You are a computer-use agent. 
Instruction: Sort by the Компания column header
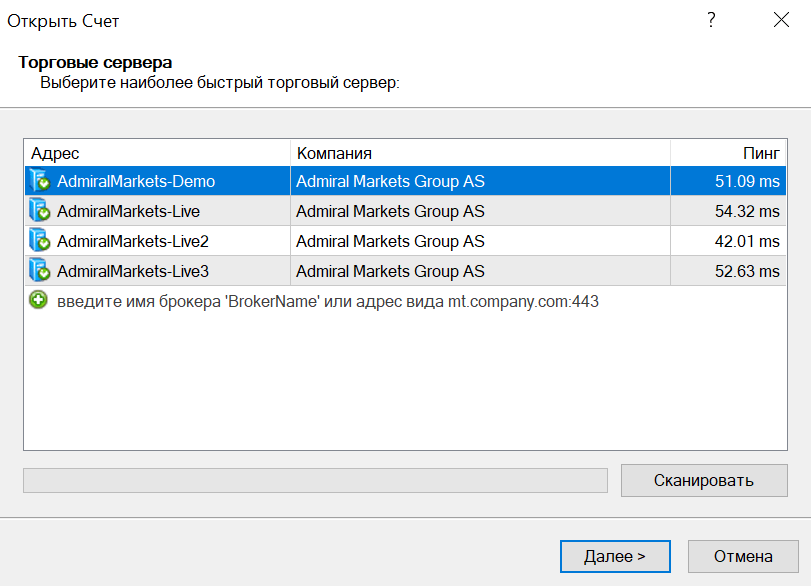coord(480,153)
